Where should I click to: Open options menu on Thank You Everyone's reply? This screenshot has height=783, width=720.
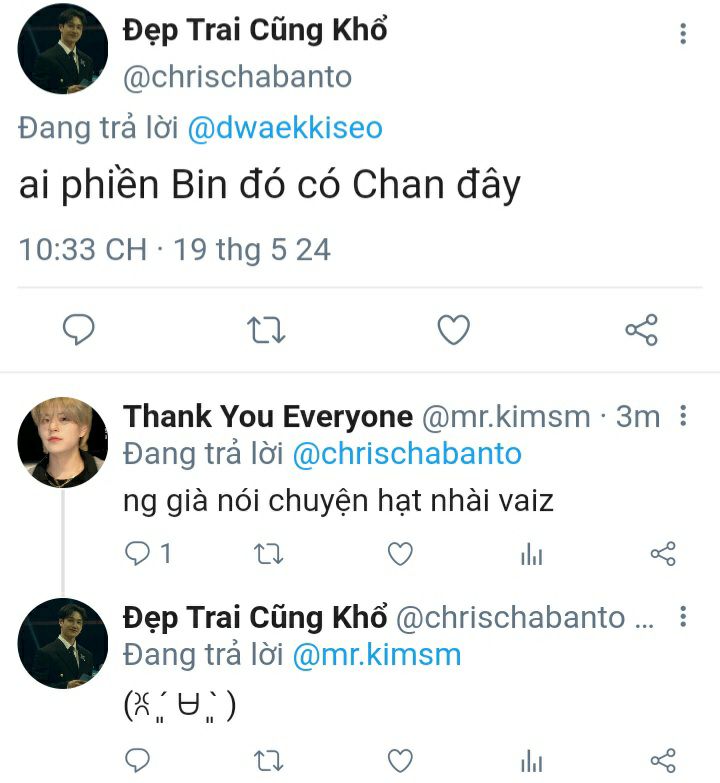click(683, 415)
